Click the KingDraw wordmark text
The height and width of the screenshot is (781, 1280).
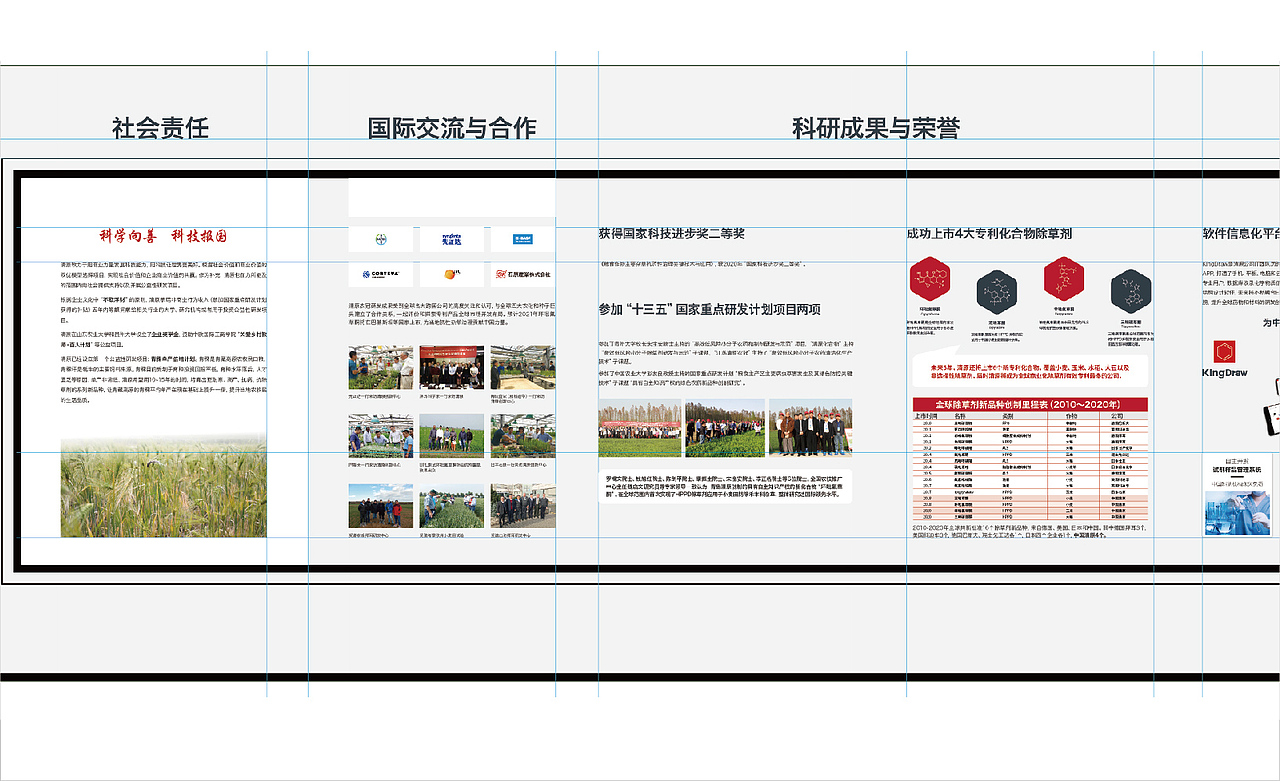pyautogui.click(x=1225, y=373)
